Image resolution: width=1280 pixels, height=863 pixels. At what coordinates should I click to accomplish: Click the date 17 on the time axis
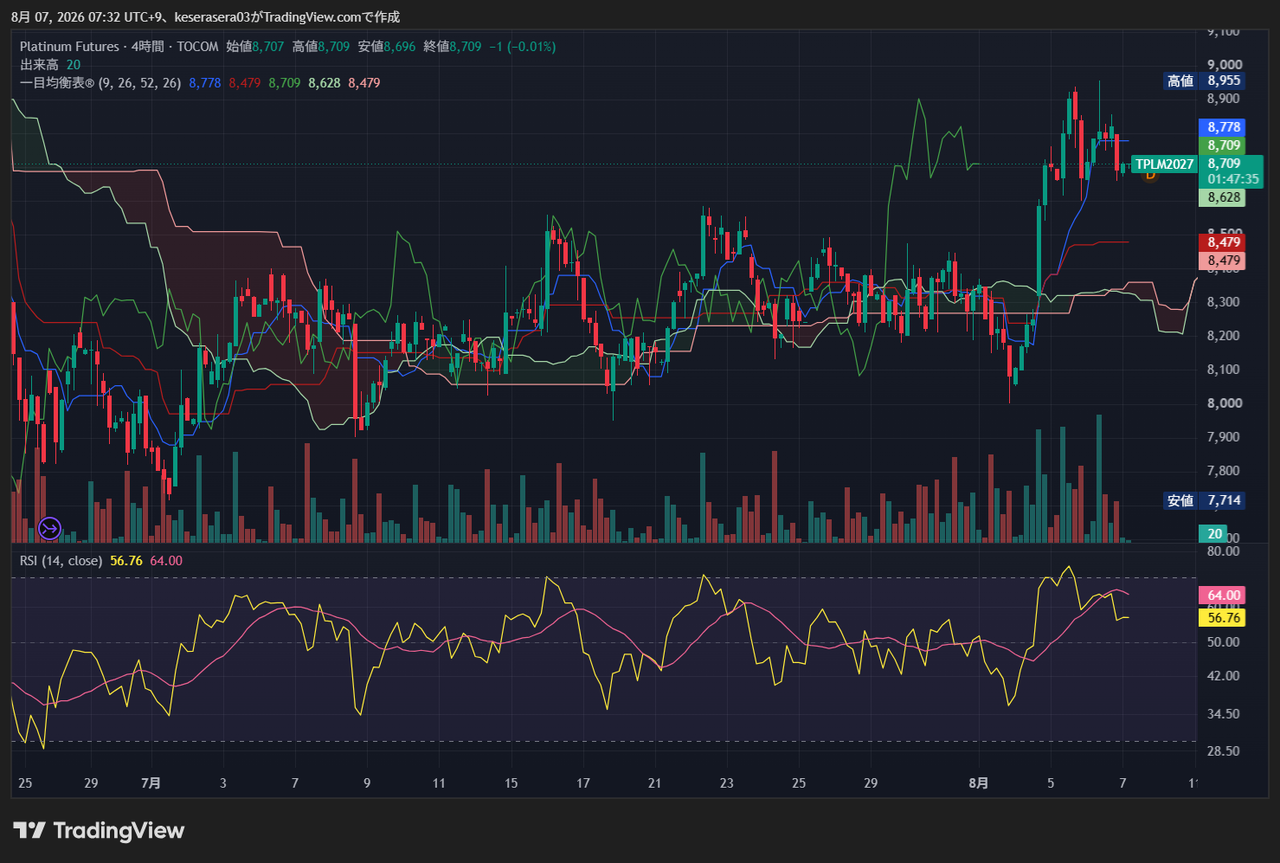tap(583, 782)
